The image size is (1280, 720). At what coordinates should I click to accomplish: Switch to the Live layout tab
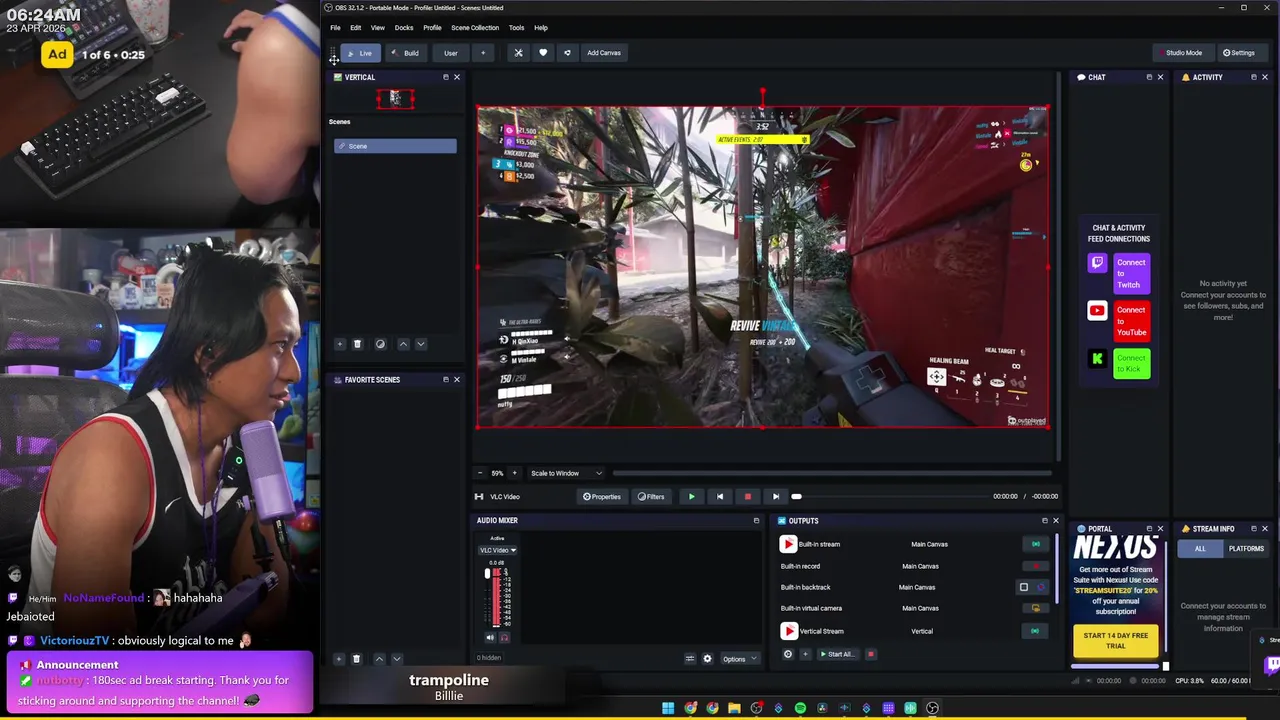click(360, 53)
